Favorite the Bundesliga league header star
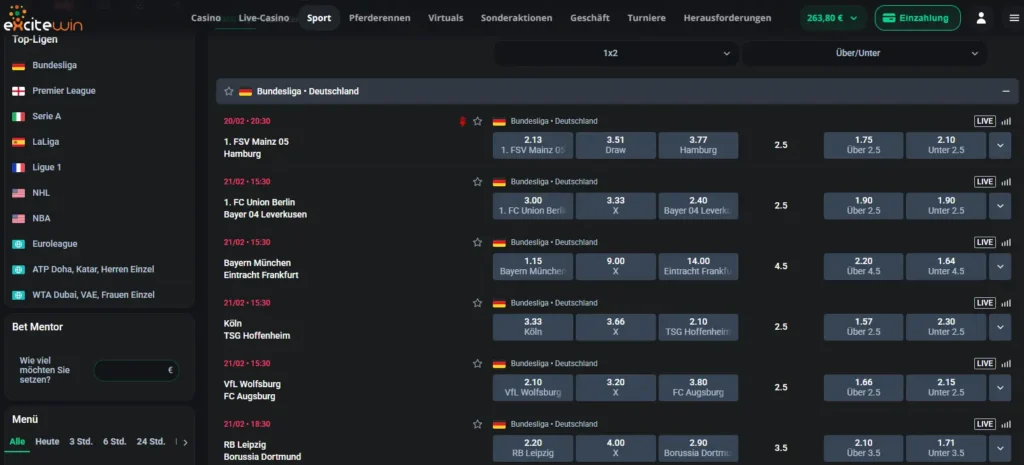 pos(229,91)
